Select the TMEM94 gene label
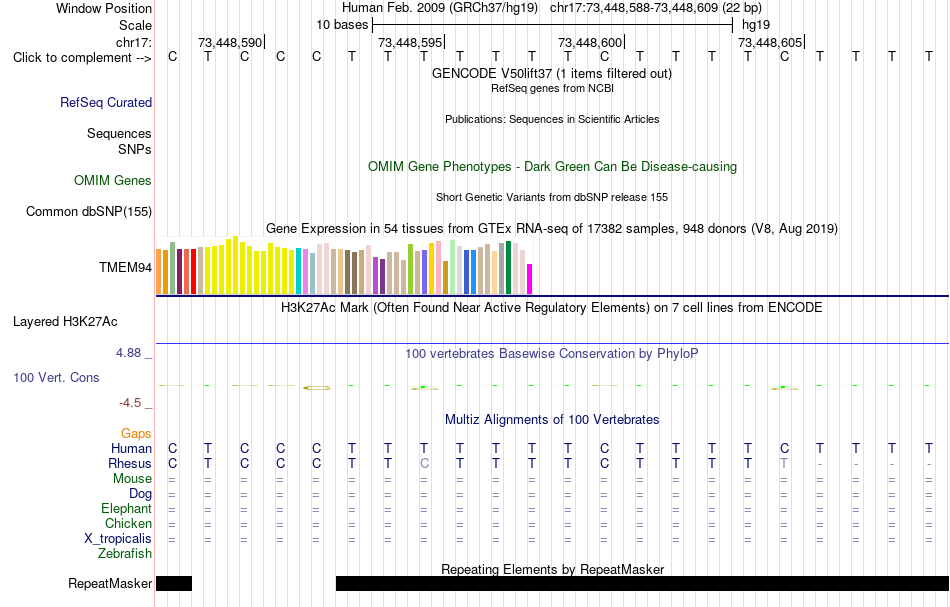This screenshot has height=607, width=950. pyautogui.click(x=125, y=267)
